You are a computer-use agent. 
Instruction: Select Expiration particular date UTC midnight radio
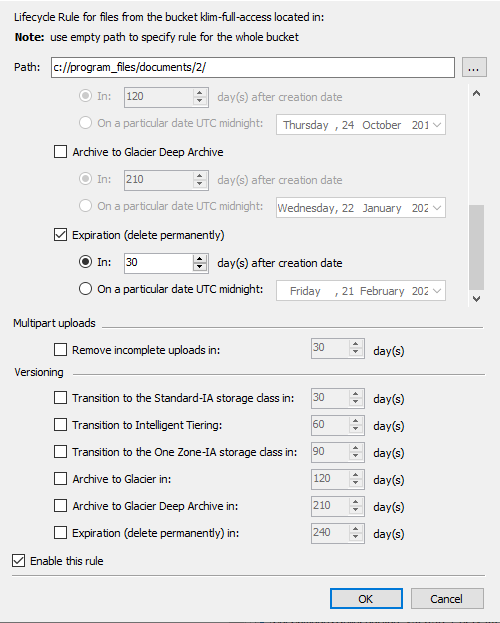point(85,289)
